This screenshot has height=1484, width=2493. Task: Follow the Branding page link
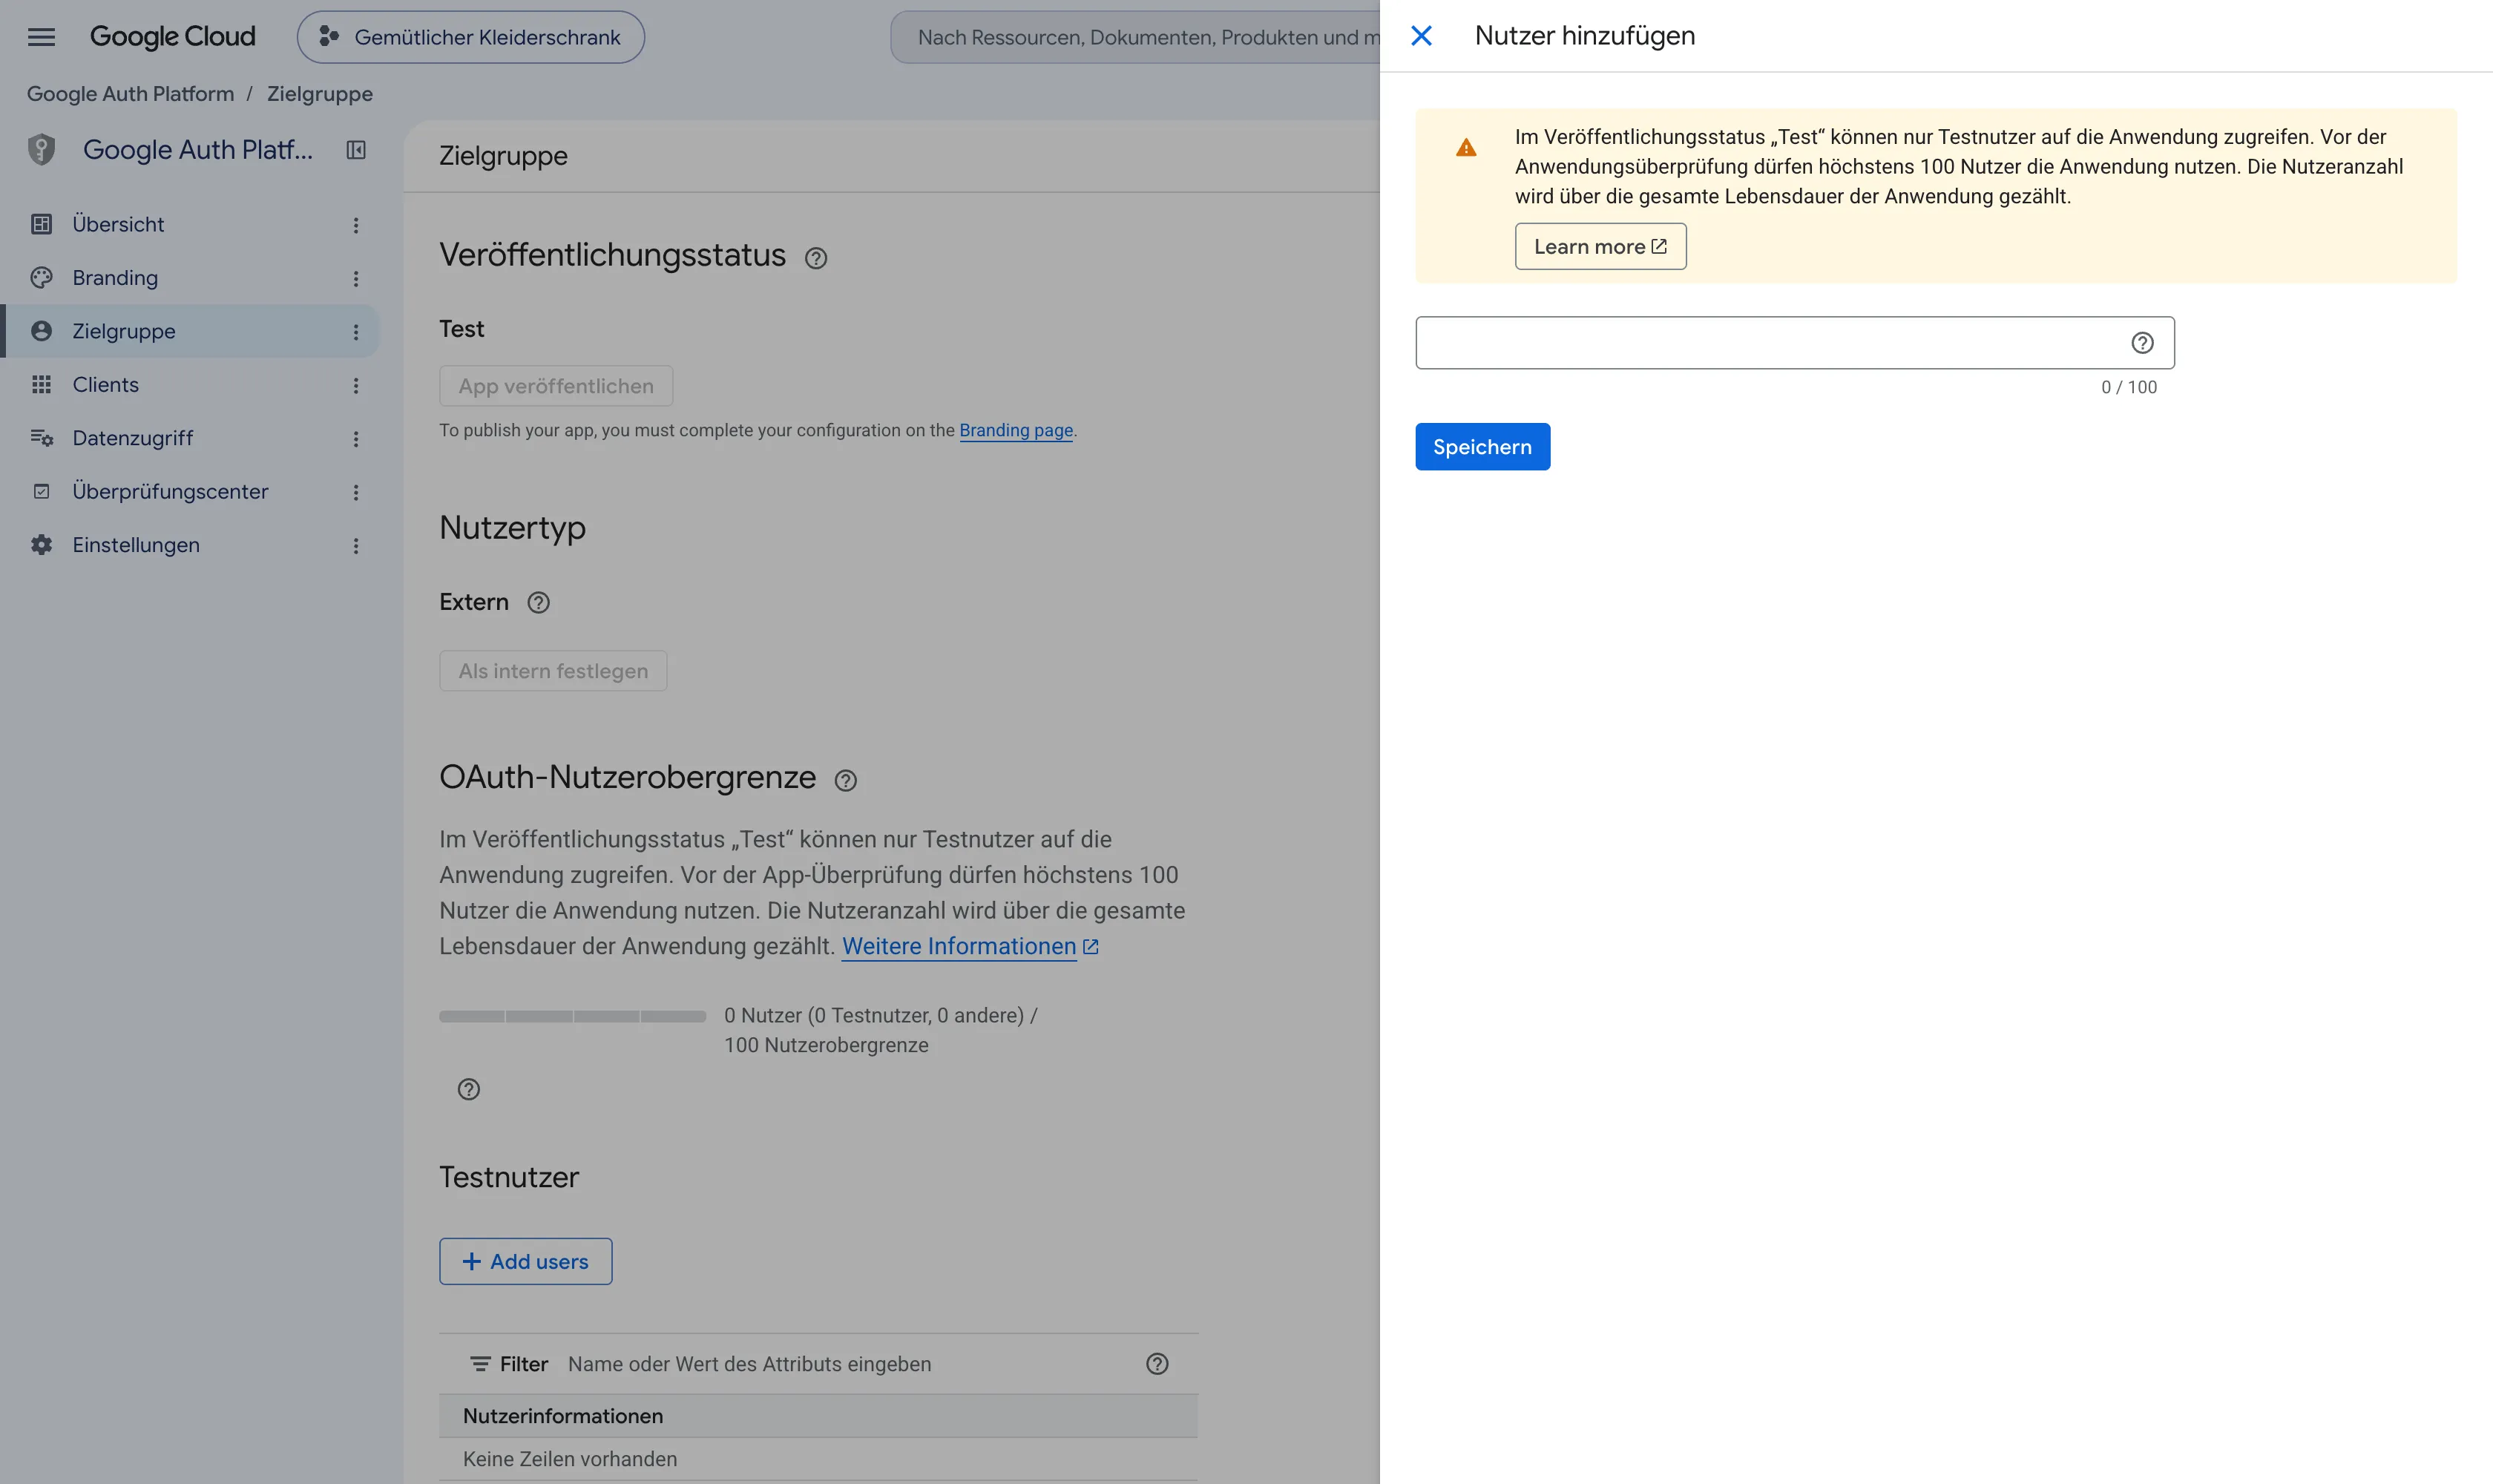pyautogui.click(x=1016, y=430)
